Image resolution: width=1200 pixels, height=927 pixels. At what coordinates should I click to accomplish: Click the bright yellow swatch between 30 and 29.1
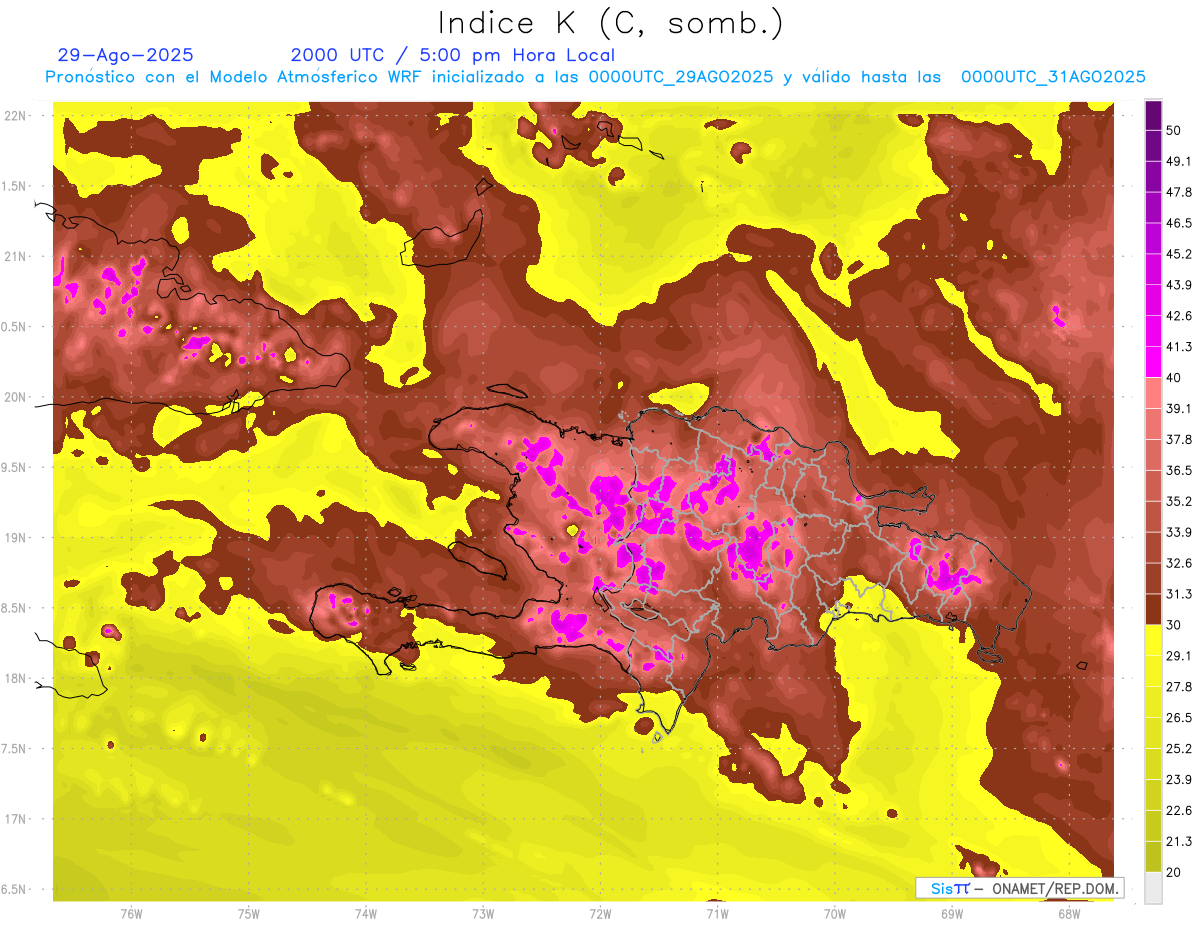(1153, 639)
